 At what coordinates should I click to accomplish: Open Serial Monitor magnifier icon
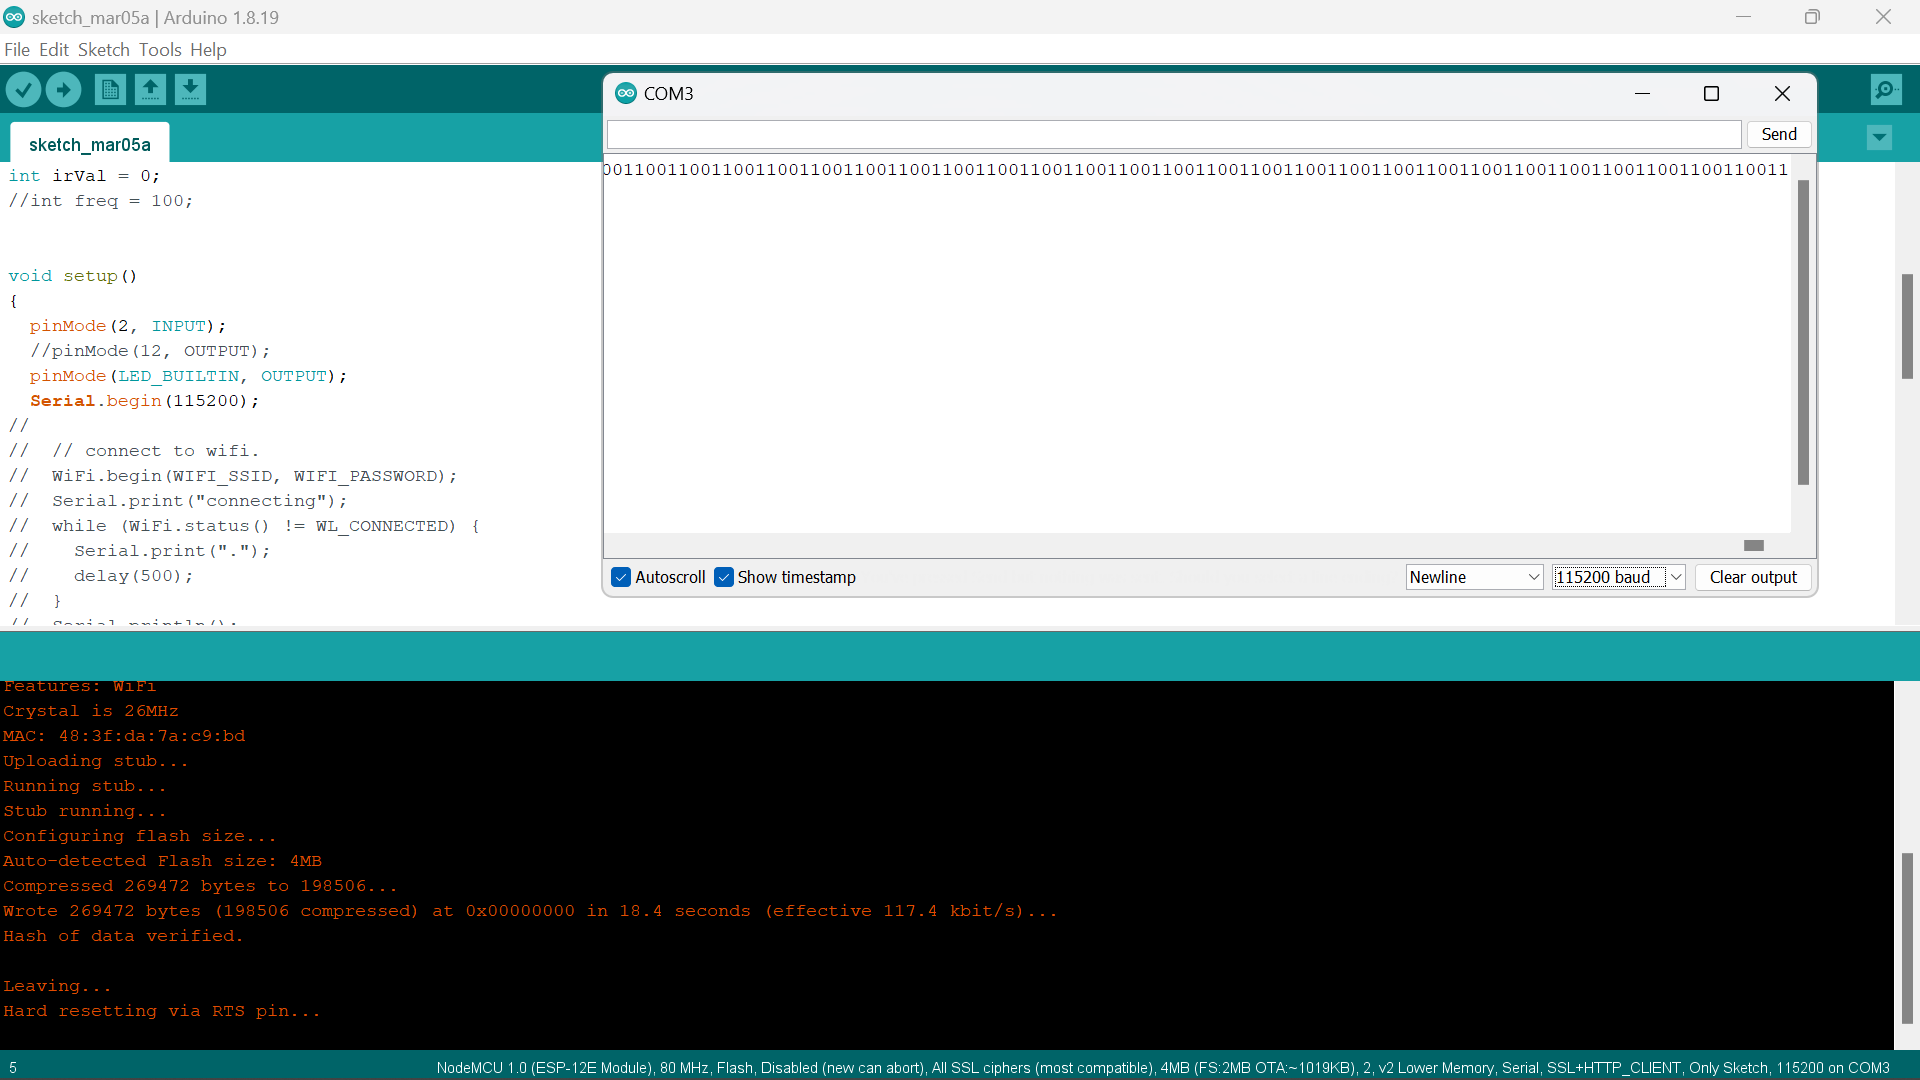(1886, 90)
